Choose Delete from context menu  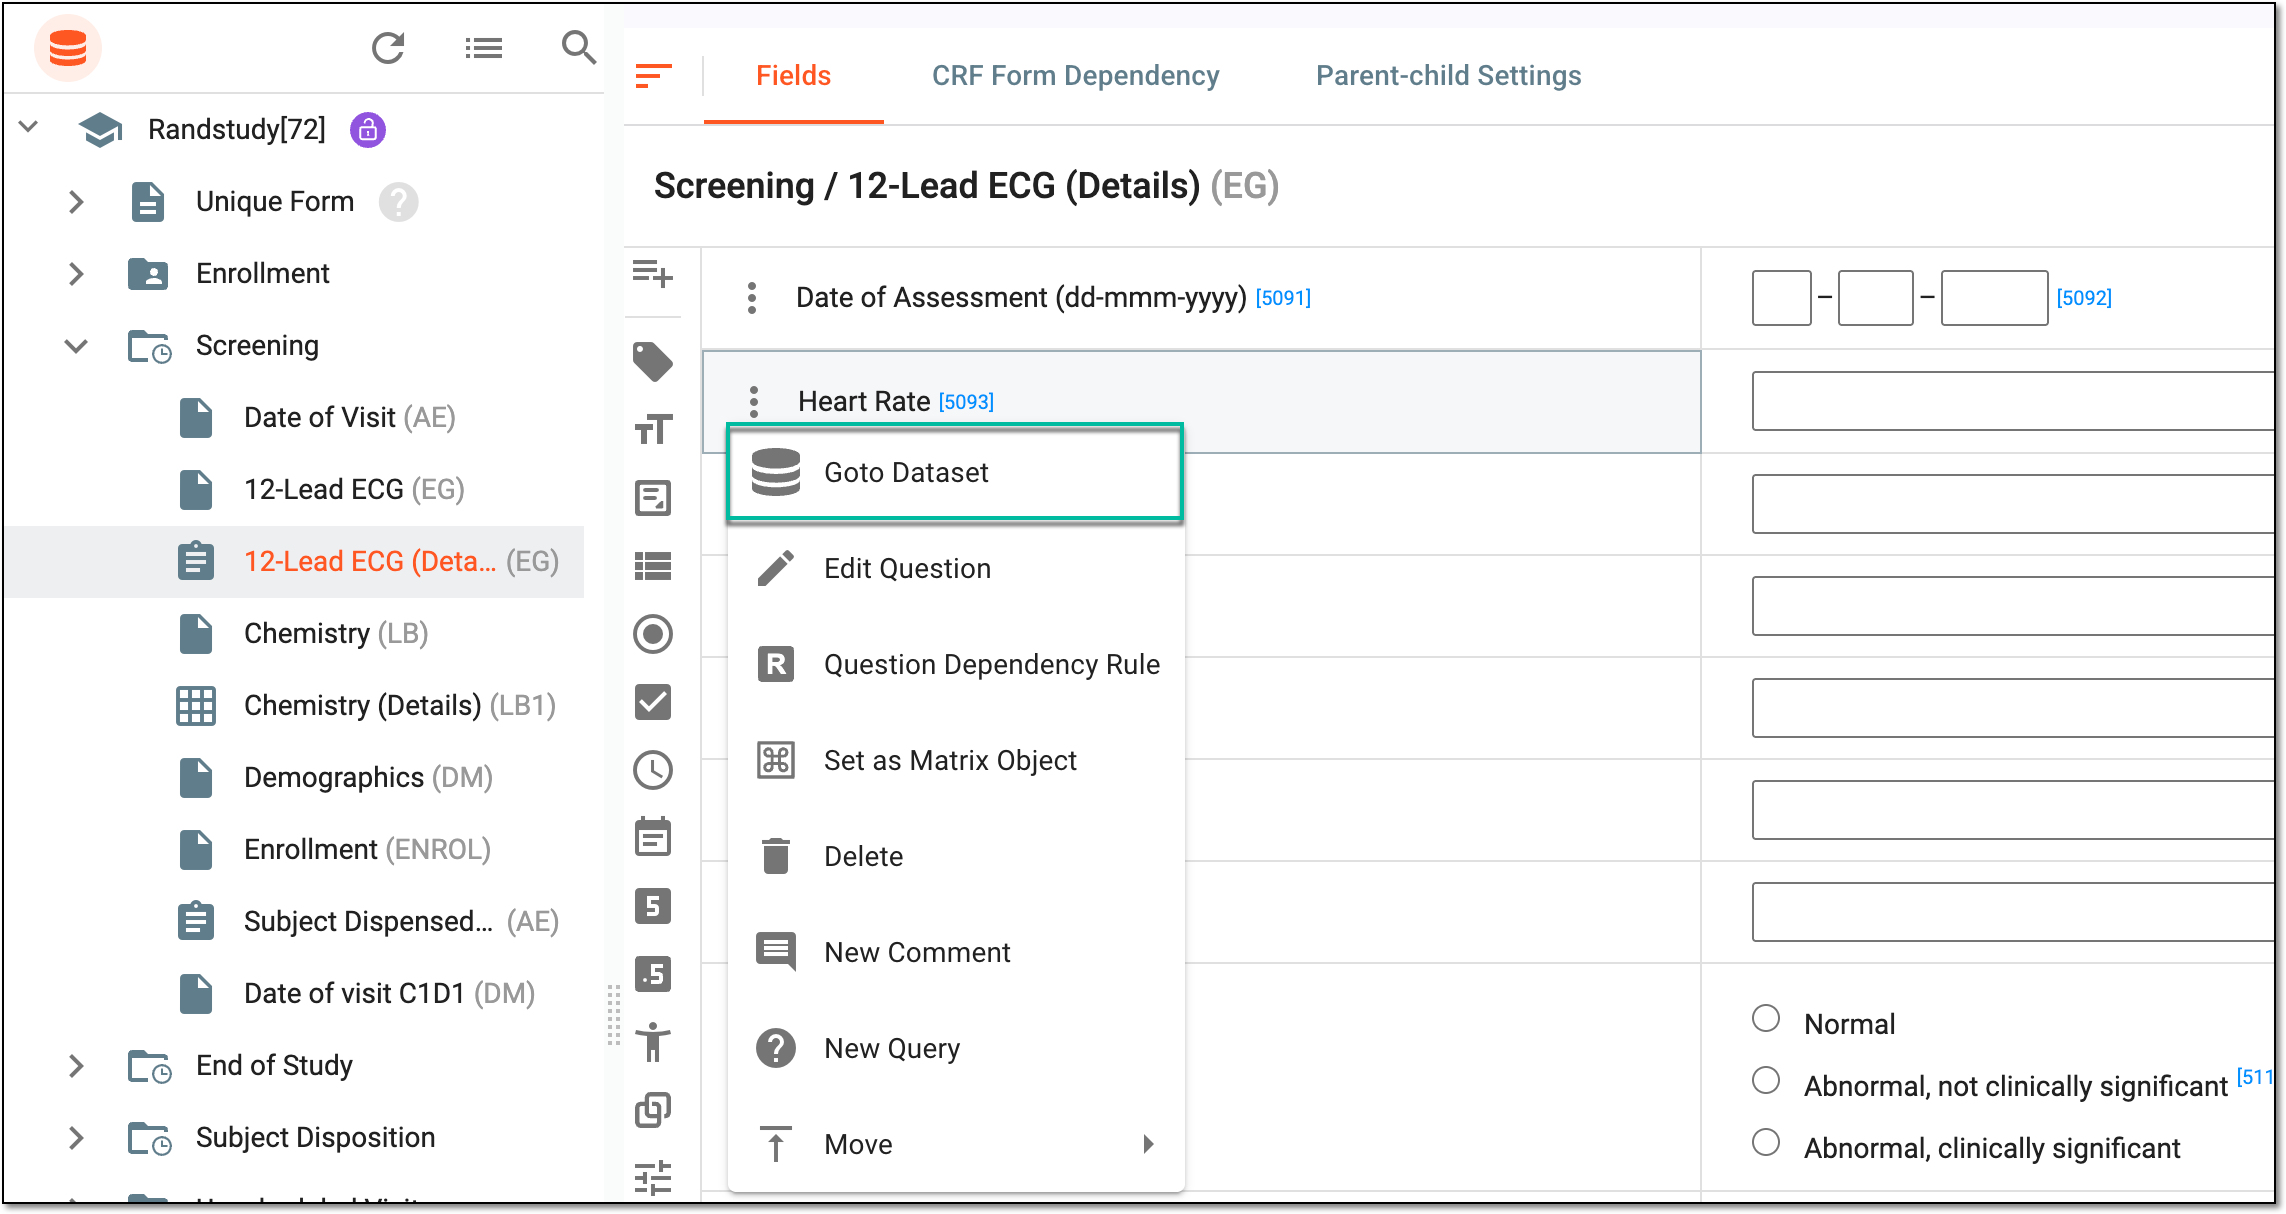tap(955, 856)
